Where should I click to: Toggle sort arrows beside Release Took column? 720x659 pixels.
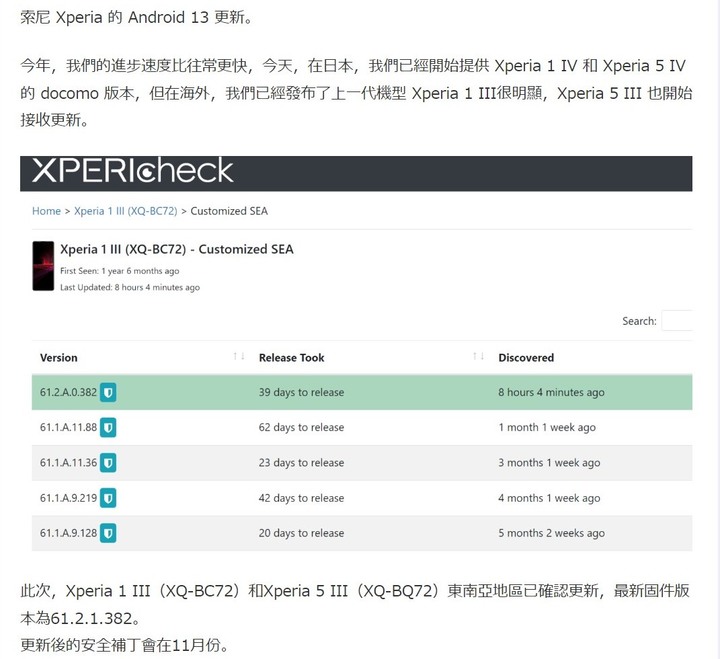(478, 356)
